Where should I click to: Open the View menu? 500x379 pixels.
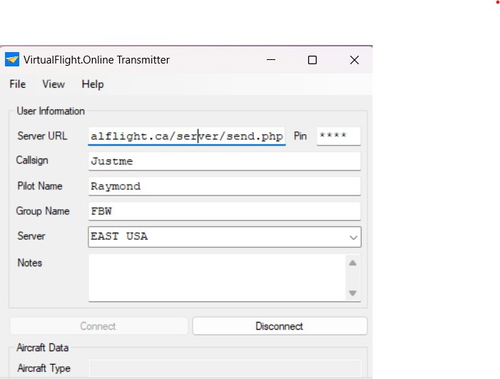(53, 84)
